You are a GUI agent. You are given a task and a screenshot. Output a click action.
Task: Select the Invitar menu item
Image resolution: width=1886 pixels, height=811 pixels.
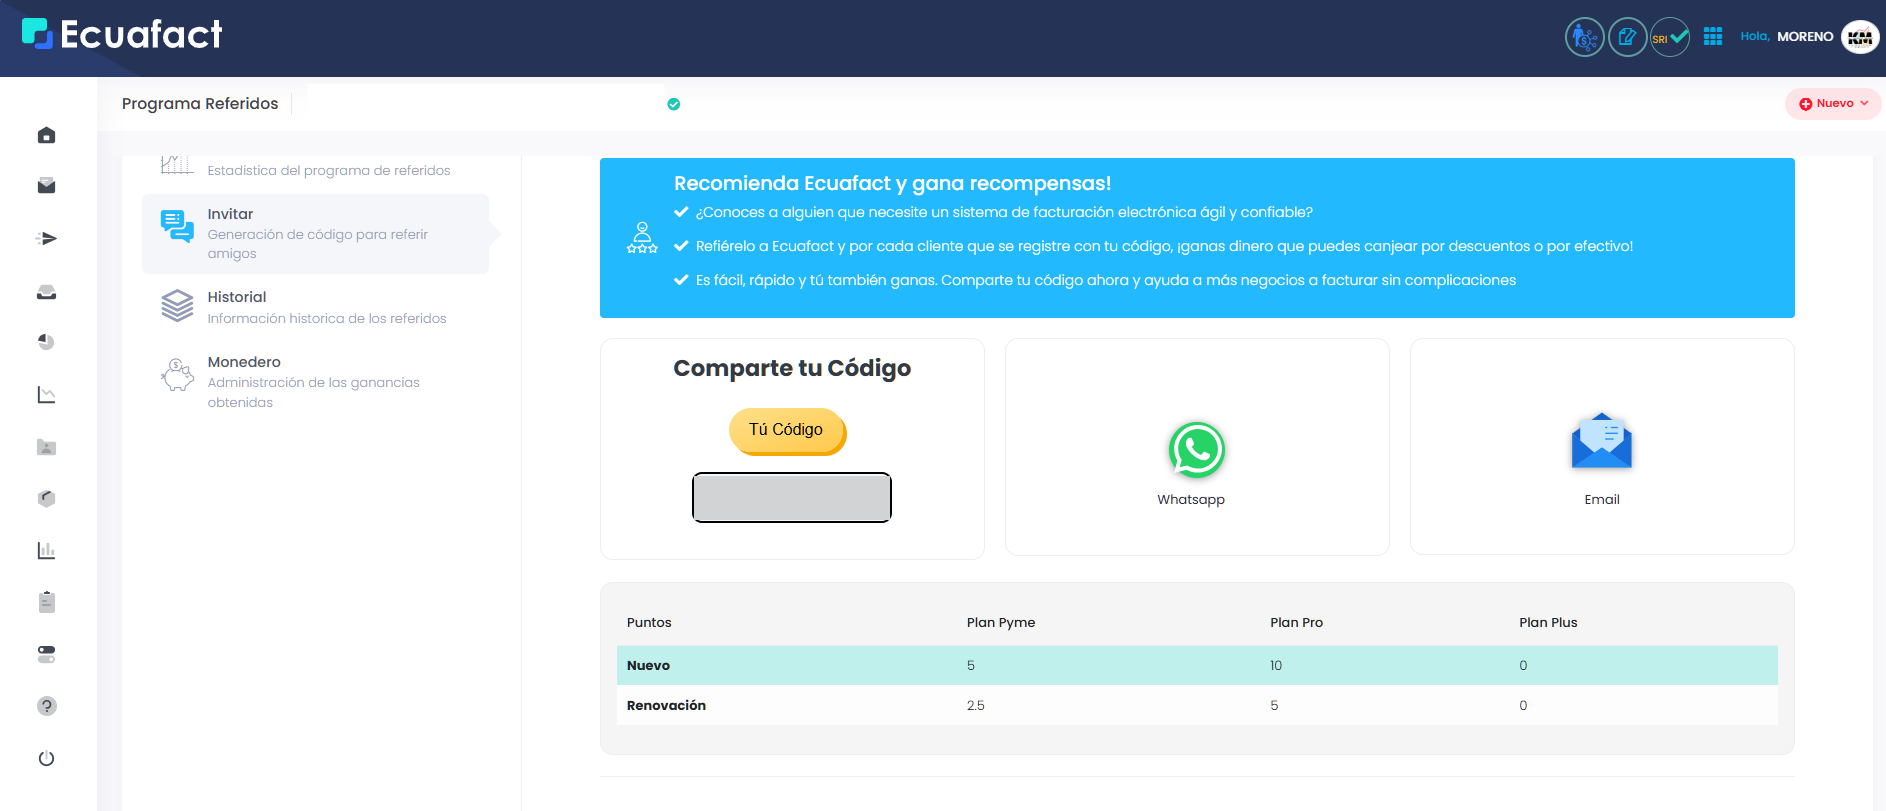(315, 233)
